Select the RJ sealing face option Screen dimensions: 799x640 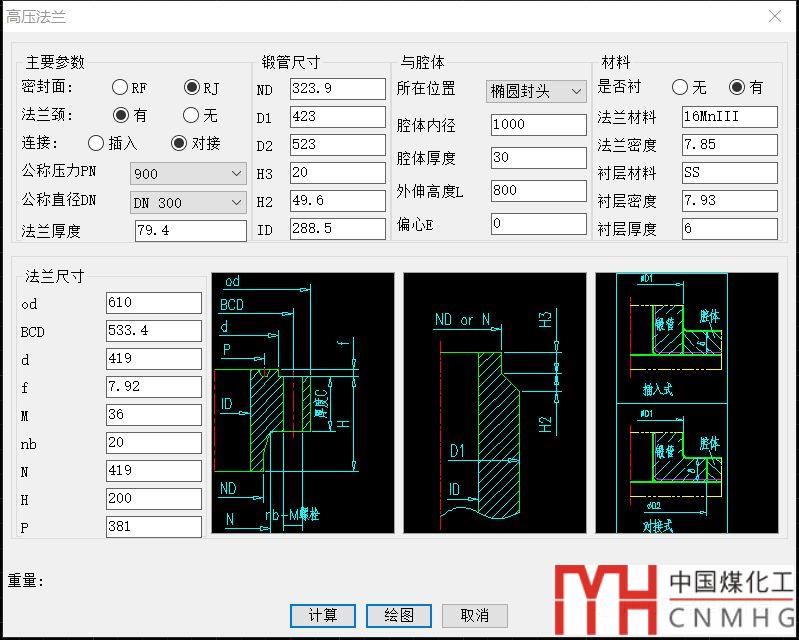point(192,88)
